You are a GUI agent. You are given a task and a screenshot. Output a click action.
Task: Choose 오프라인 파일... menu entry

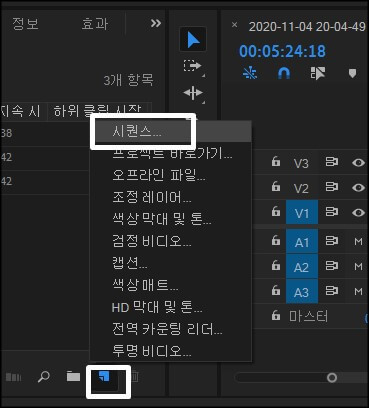[x=171, y=175]
